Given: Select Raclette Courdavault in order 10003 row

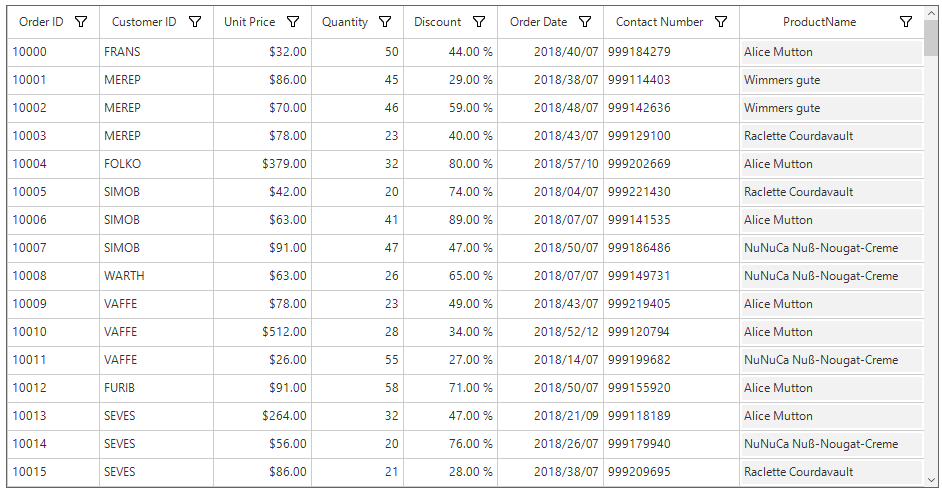Looking at the screenshot, I should 832,136.
